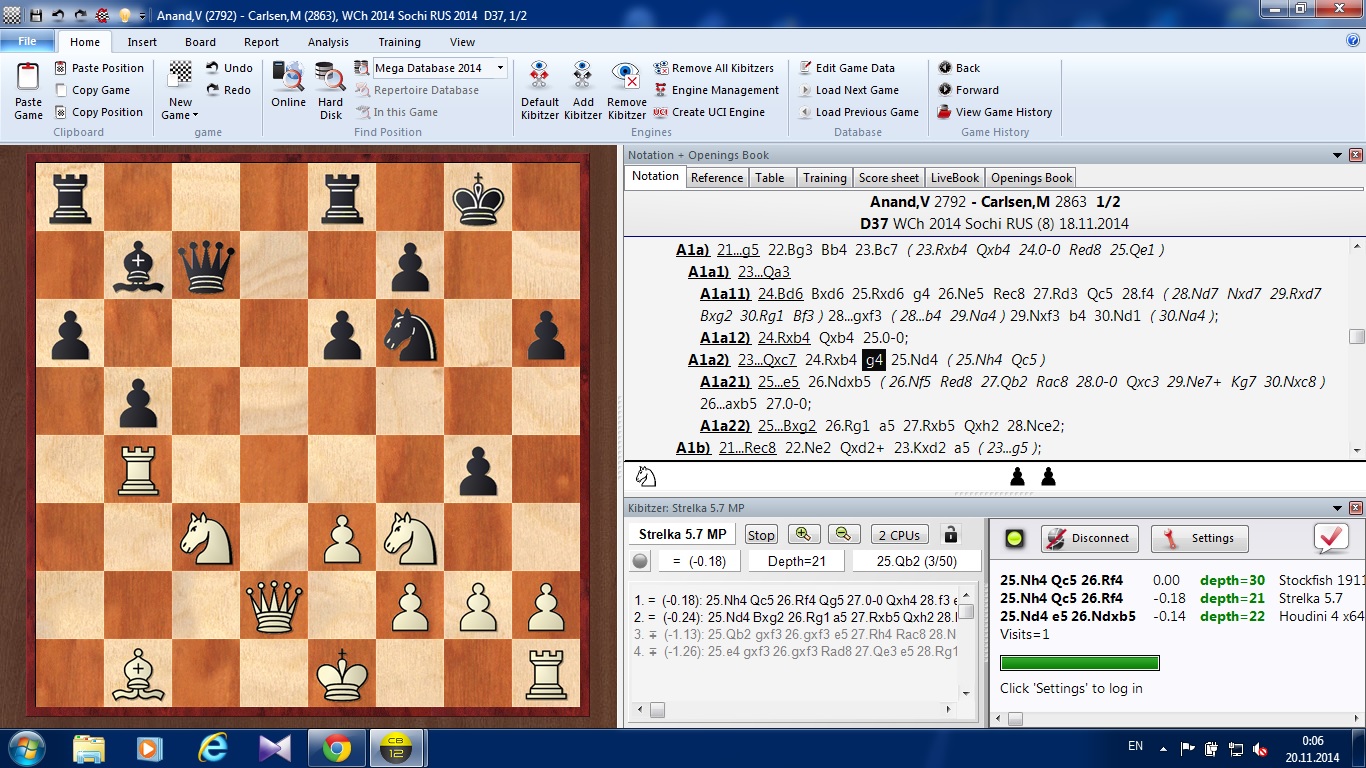The width and height of the screenshot is (1366, 768).
Task: Open the Mega Database 2014 dropdown
Action: click(x=500, y=68)
